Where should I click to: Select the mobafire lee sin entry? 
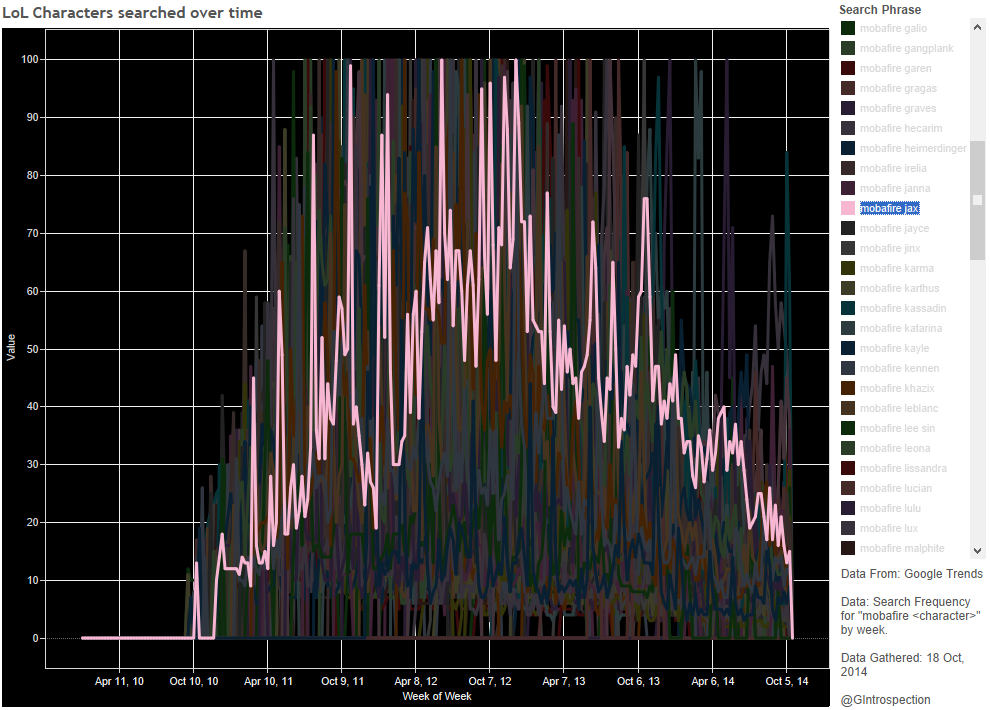895,428
